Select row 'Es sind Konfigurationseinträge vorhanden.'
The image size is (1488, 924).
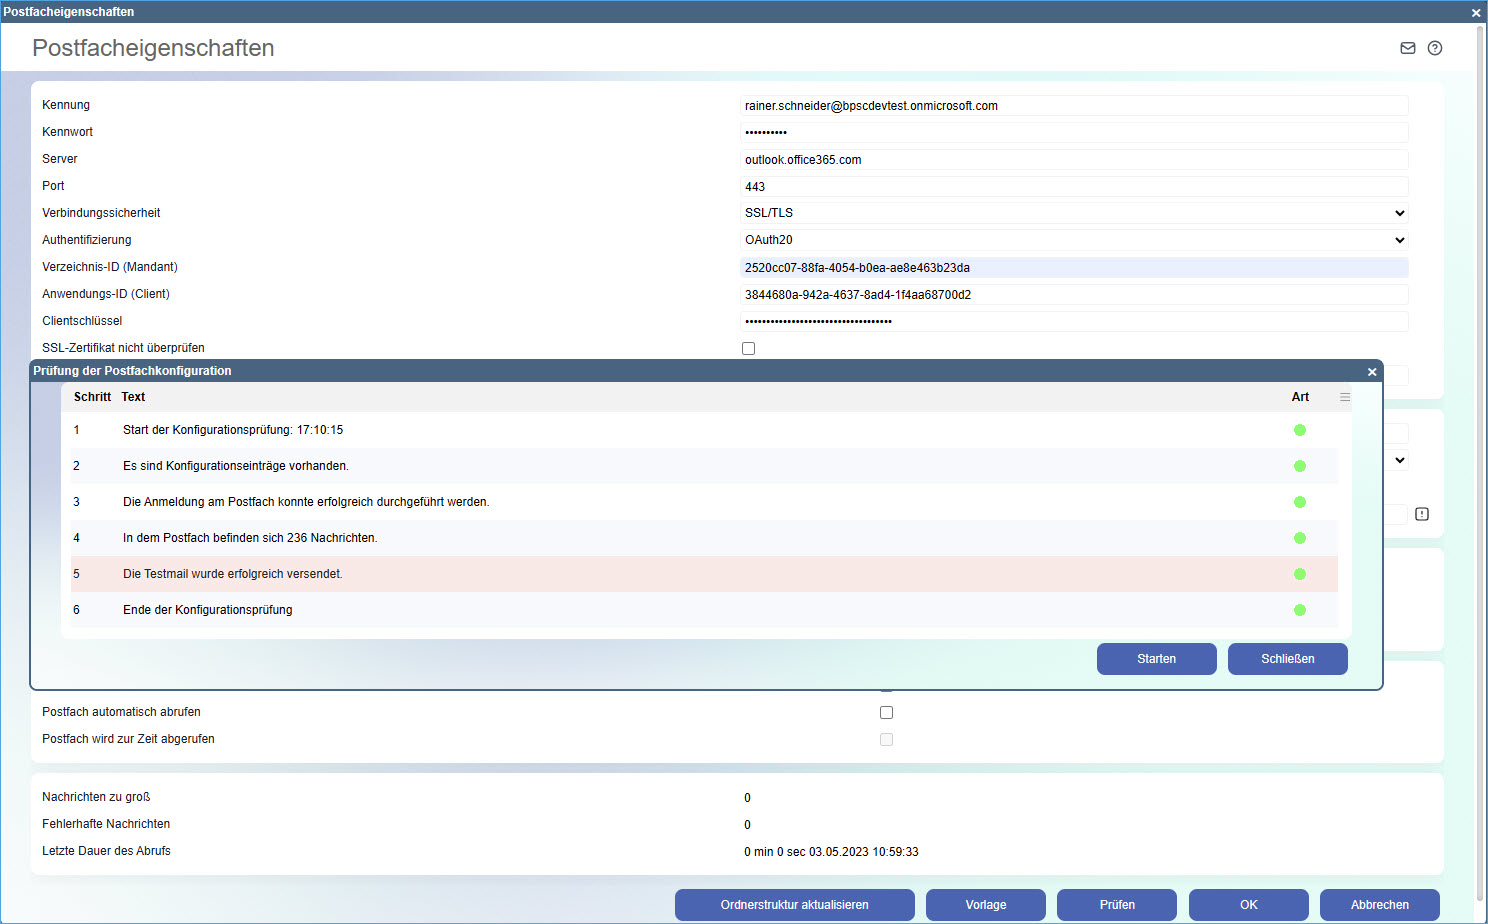[704, 466]
